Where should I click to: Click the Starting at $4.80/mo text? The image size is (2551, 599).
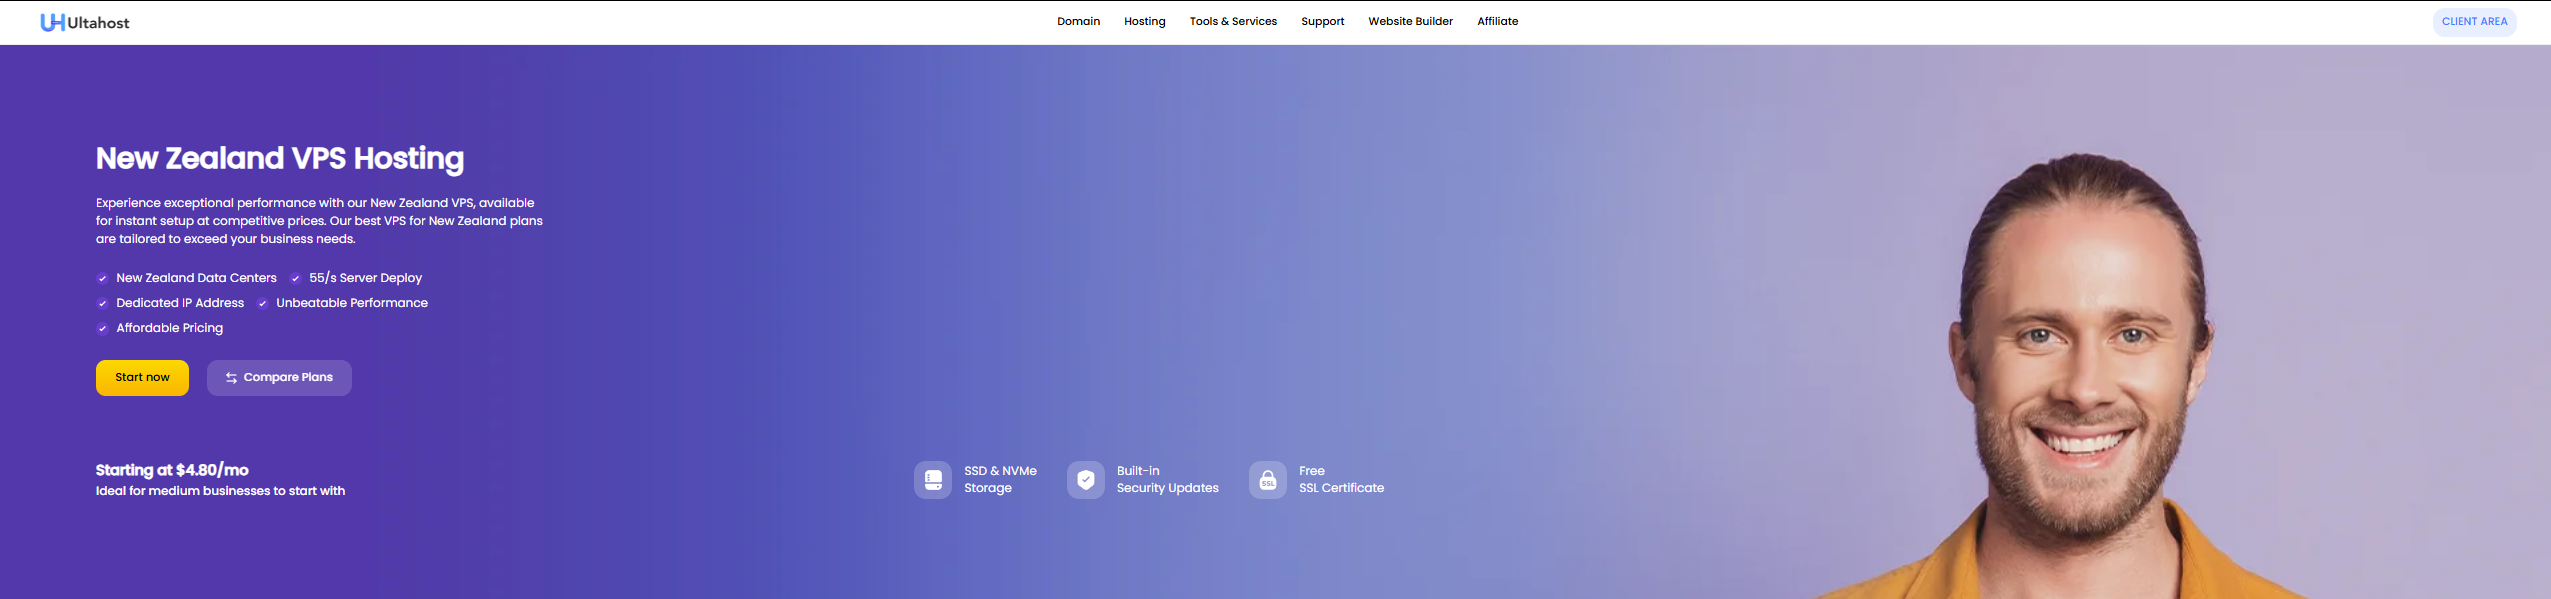(x=172, y=470)
